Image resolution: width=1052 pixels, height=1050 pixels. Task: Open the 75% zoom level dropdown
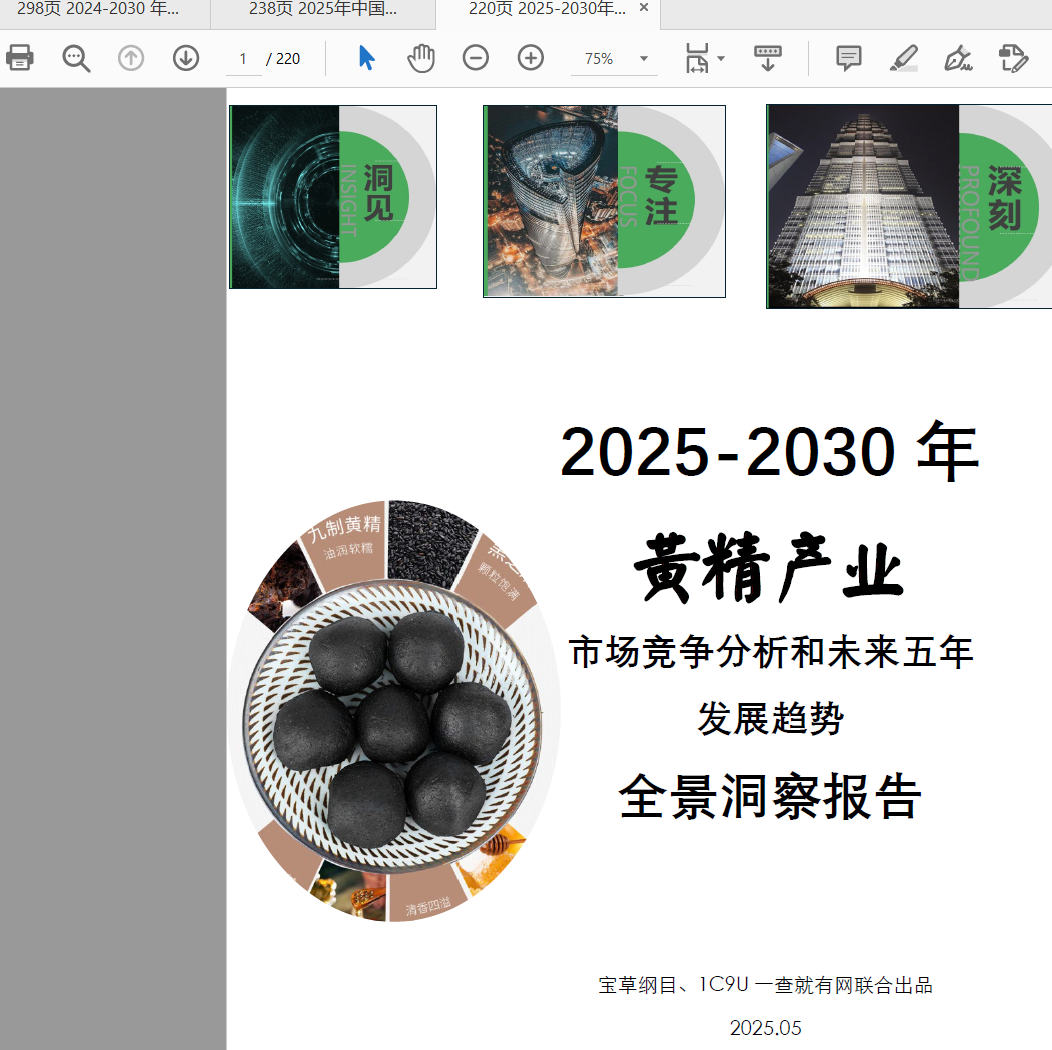click(643, 59)
